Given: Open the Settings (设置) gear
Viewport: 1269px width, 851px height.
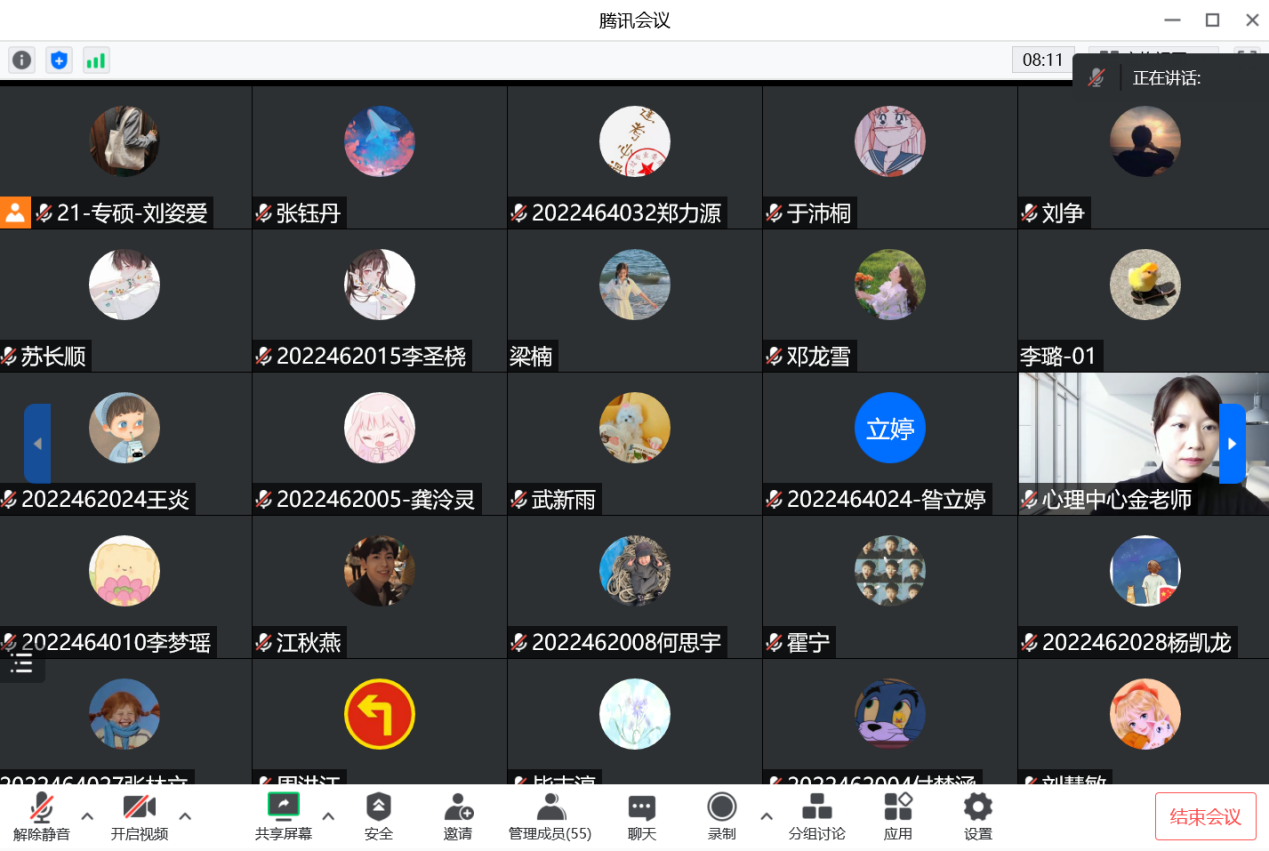Looking at the screenshot, I should (978, 816).
